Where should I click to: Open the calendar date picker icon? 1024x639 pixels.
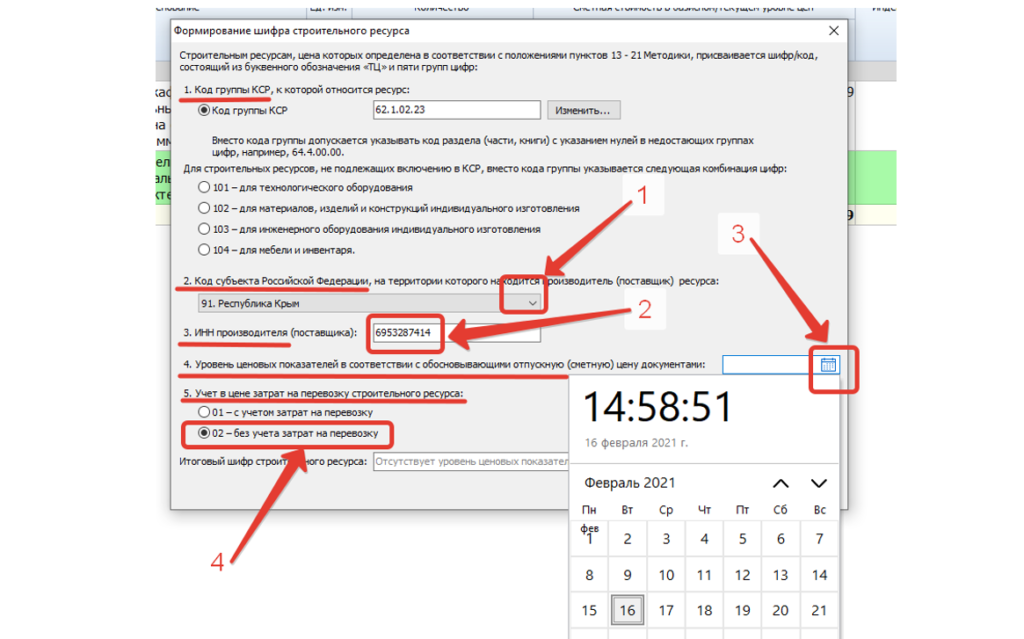pyautogui.click(x=828, y=364)
